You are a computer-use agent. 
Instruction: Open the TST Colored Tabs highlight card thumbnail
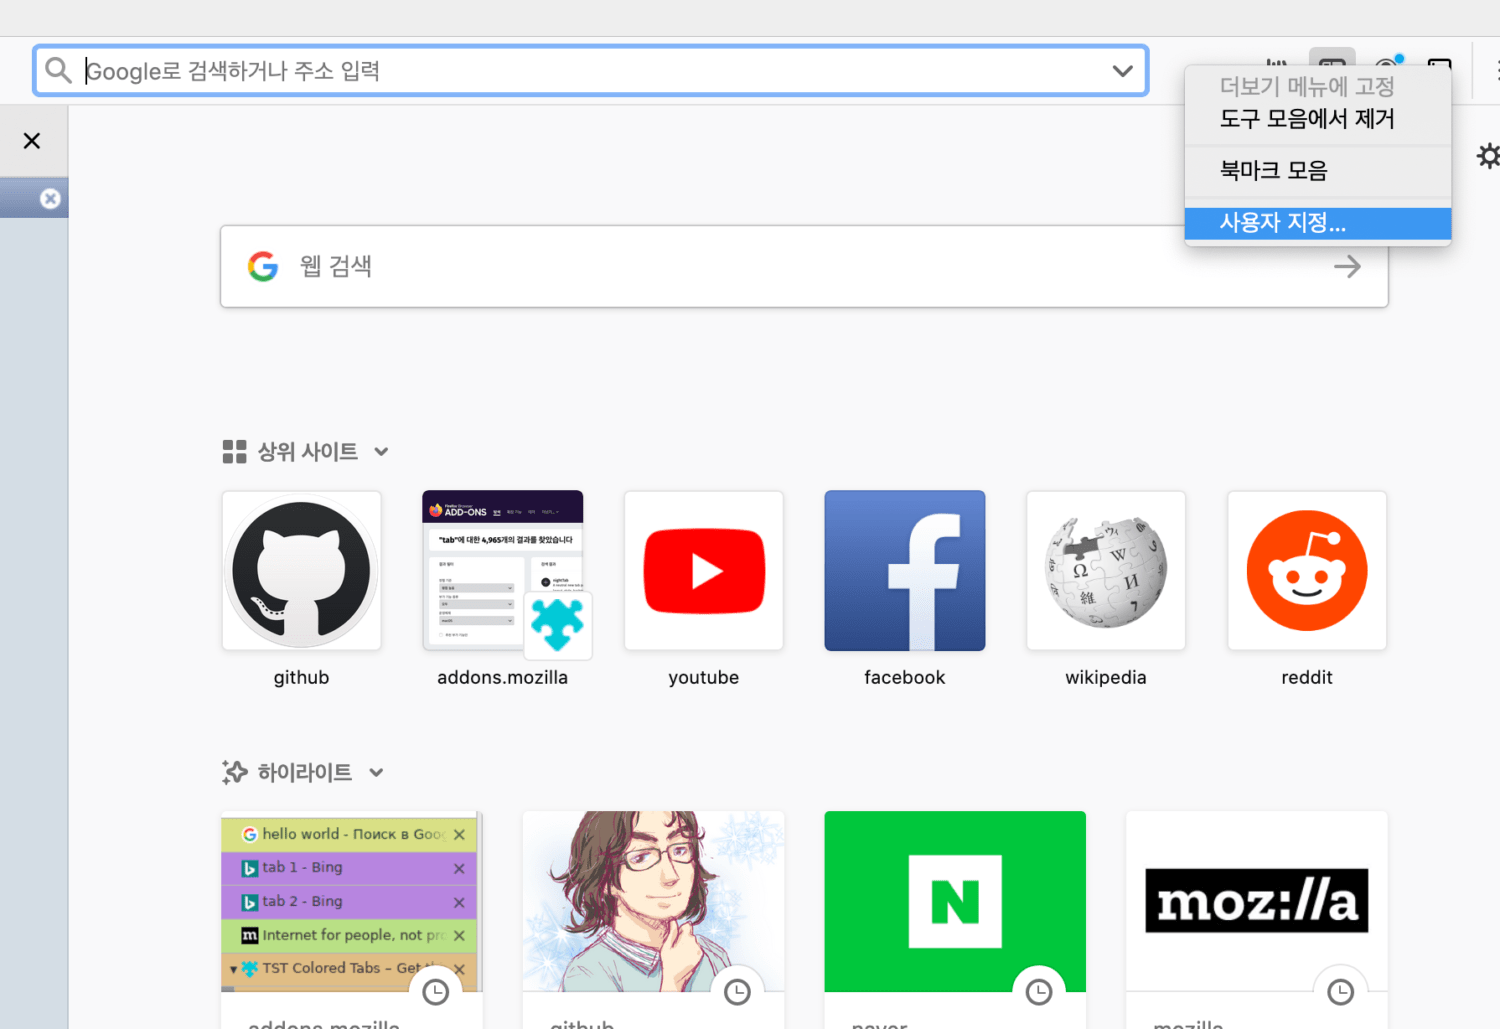350,901
